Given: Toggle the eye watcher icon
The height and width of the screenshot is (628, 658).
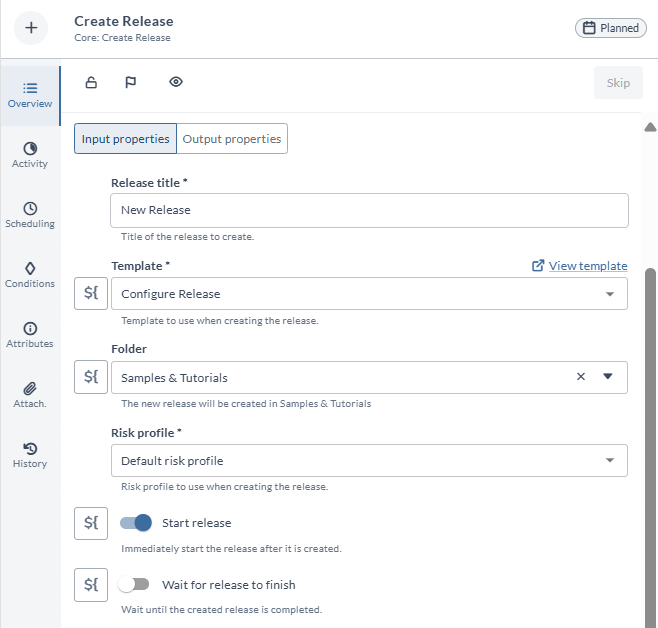Looking at the screenshot, I should (176, 82).
